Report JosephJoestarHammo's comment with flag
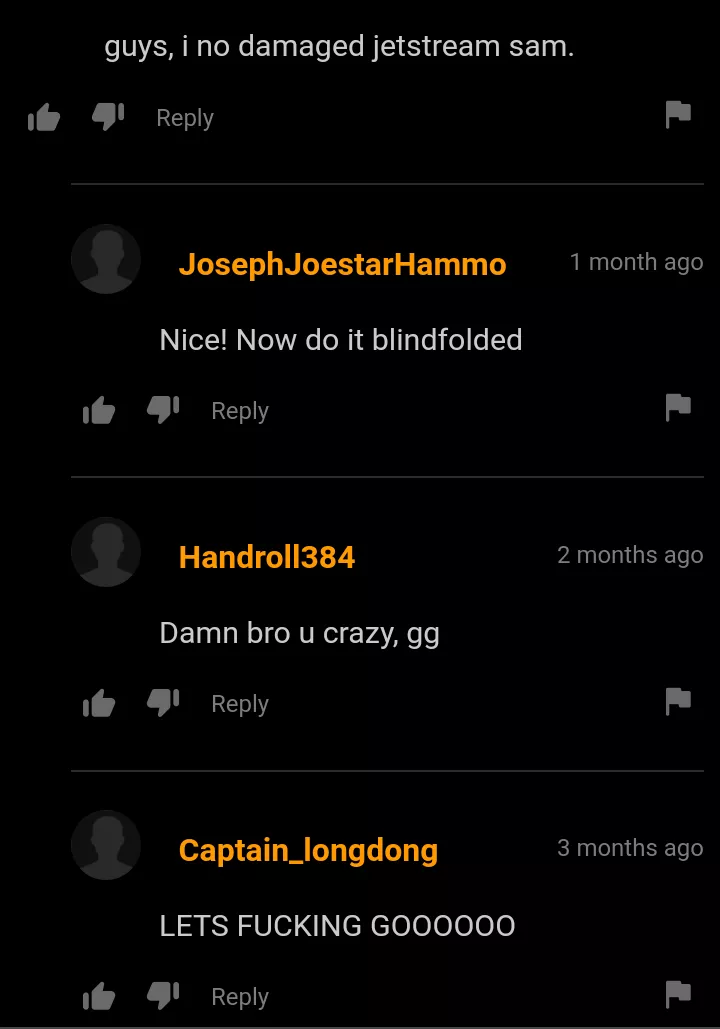Viewport: 720px width, 1029px height. [x=678, y=408]
